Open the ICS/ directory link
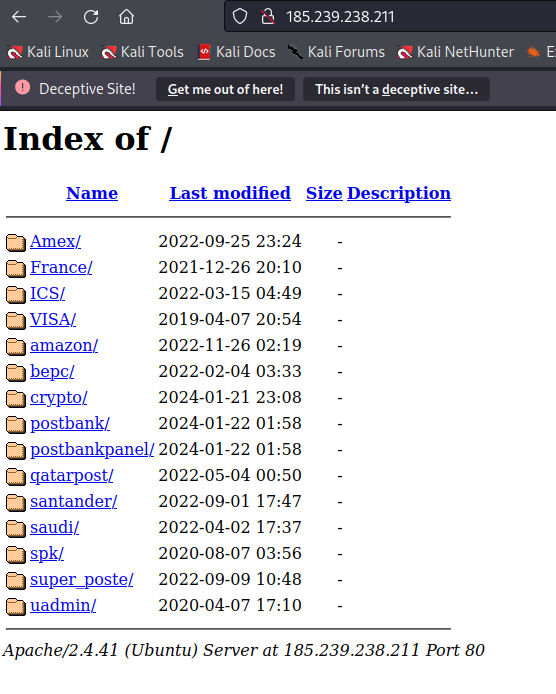The width and height of the screenshot is (556, 694). pos(47,293)
